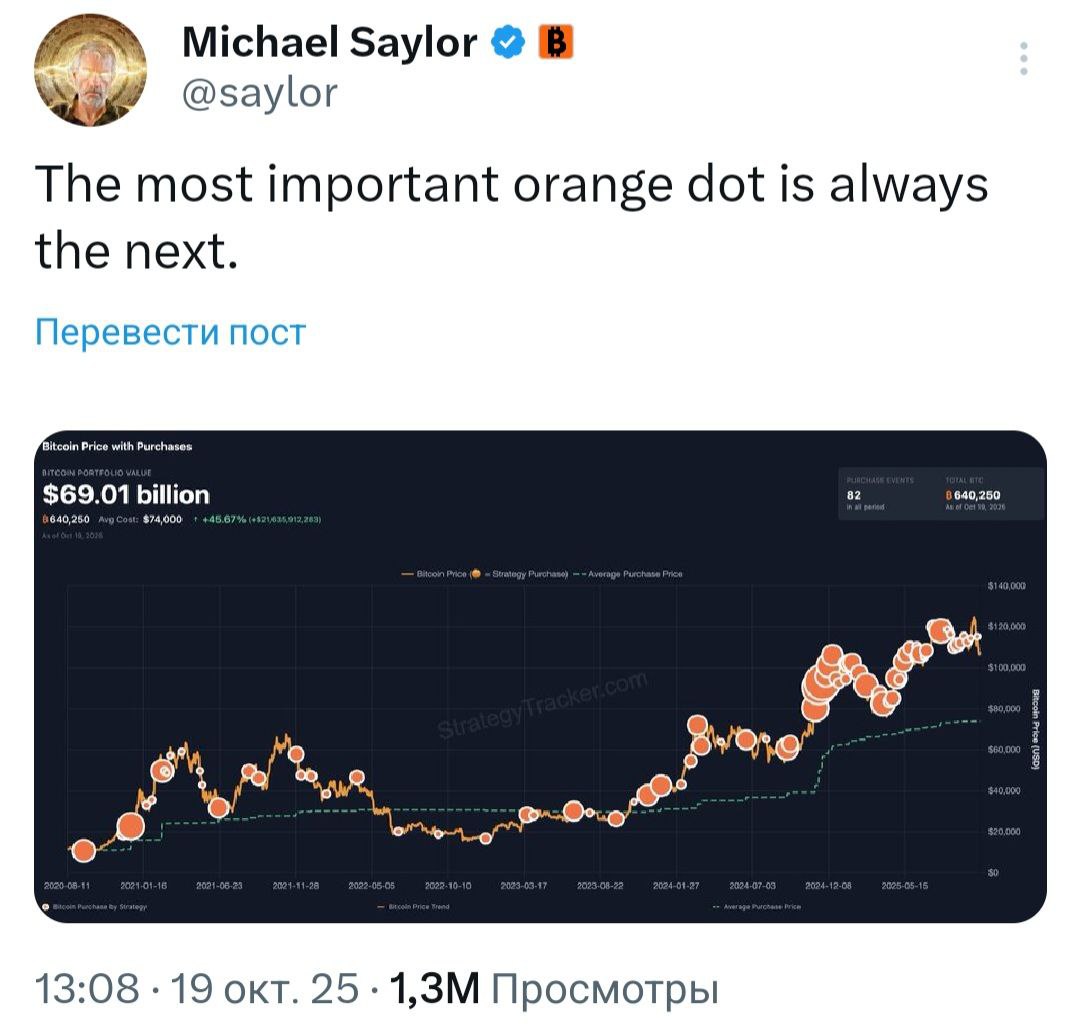Screen dimensions: 1080x1027
Task: Open the @saylor handle link
Action: (x=260, y=93)
